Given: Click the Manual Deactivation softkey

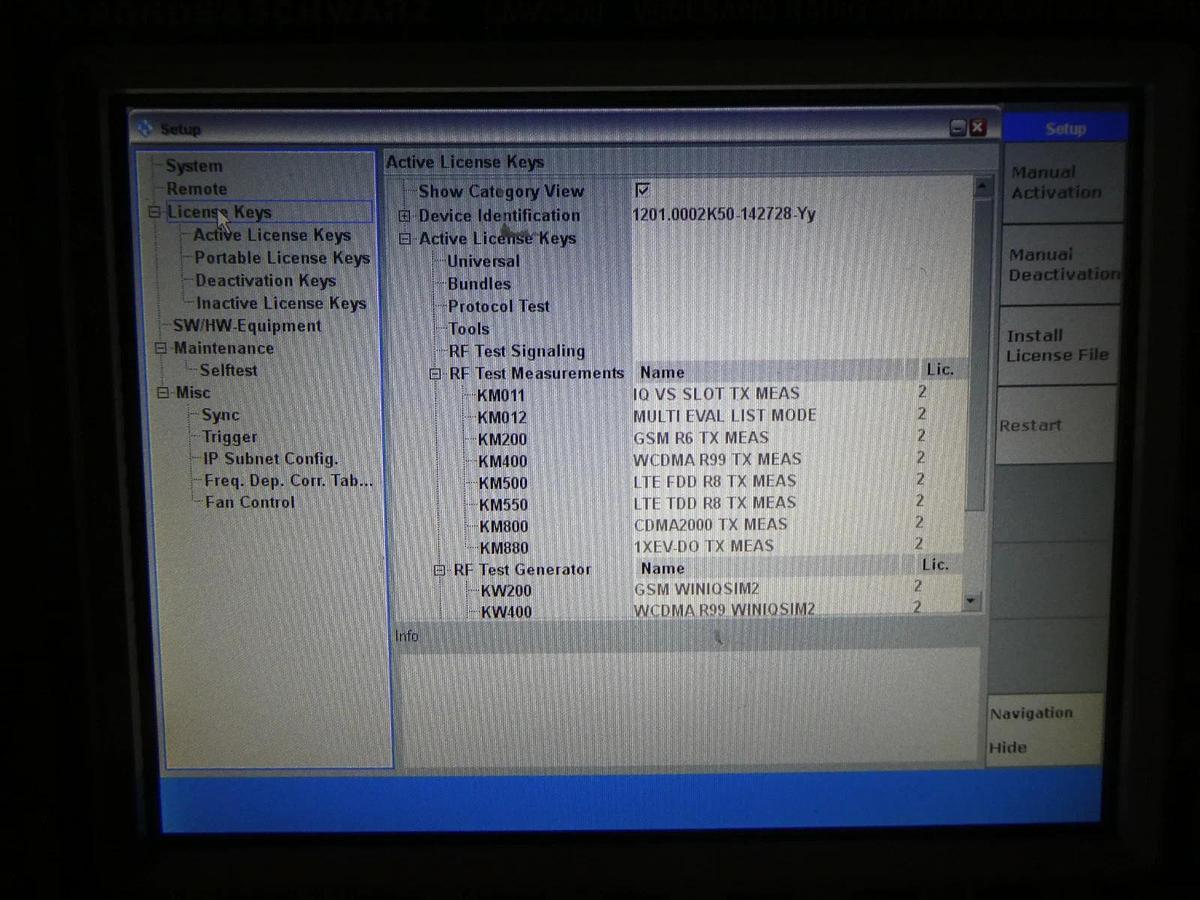Looking at the screenshot, I should click(x=1061, y=264).
